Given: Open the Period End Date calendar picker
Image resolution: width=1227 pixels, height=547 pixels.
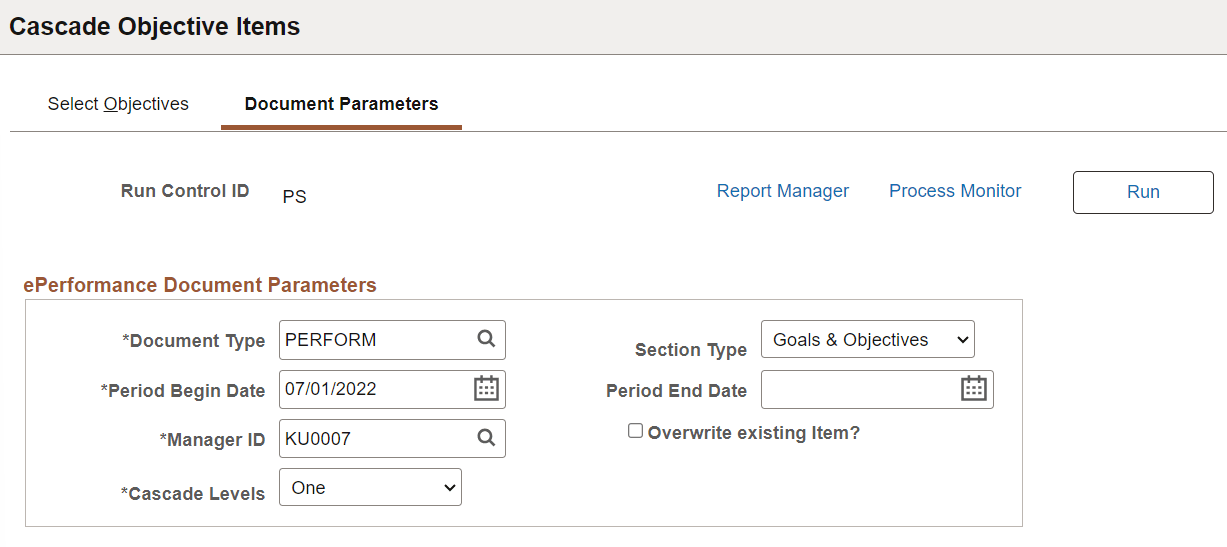Looking at the screenshot, I should click(x=974, y=389).
